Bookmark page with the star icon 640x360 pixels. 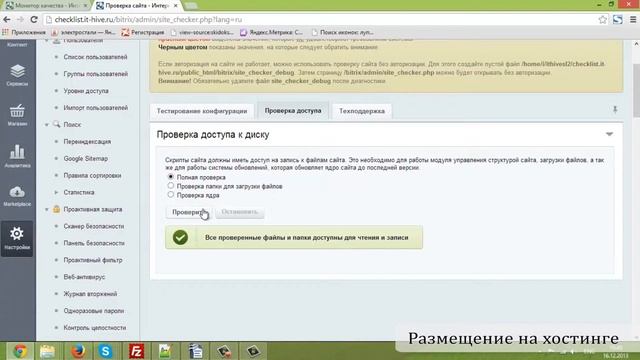[602, 20]
